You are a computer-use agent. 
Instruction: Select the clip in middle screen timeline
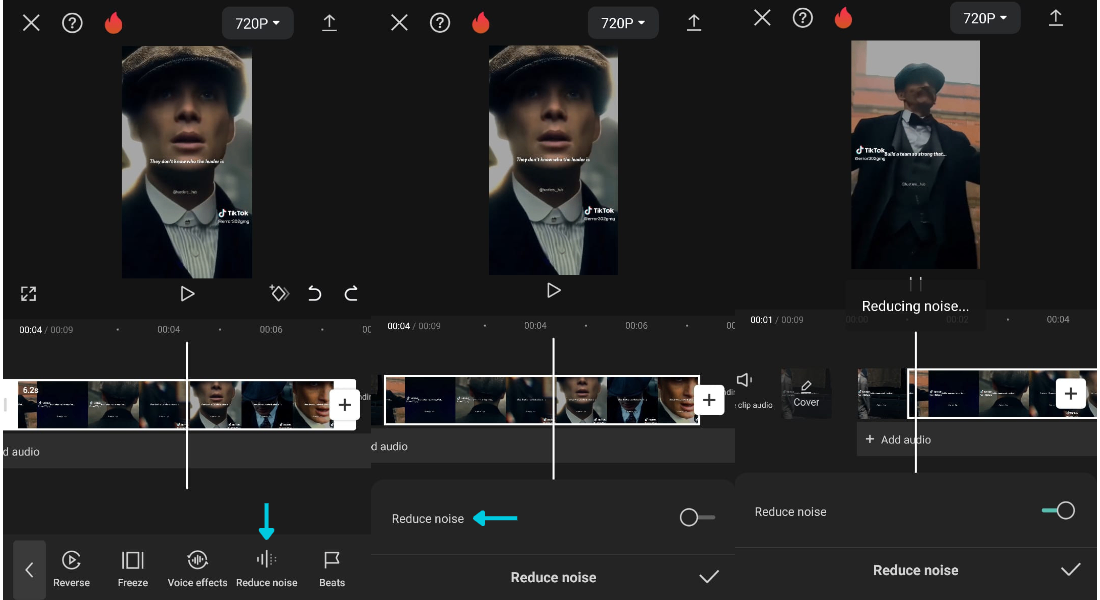point(542,400)
